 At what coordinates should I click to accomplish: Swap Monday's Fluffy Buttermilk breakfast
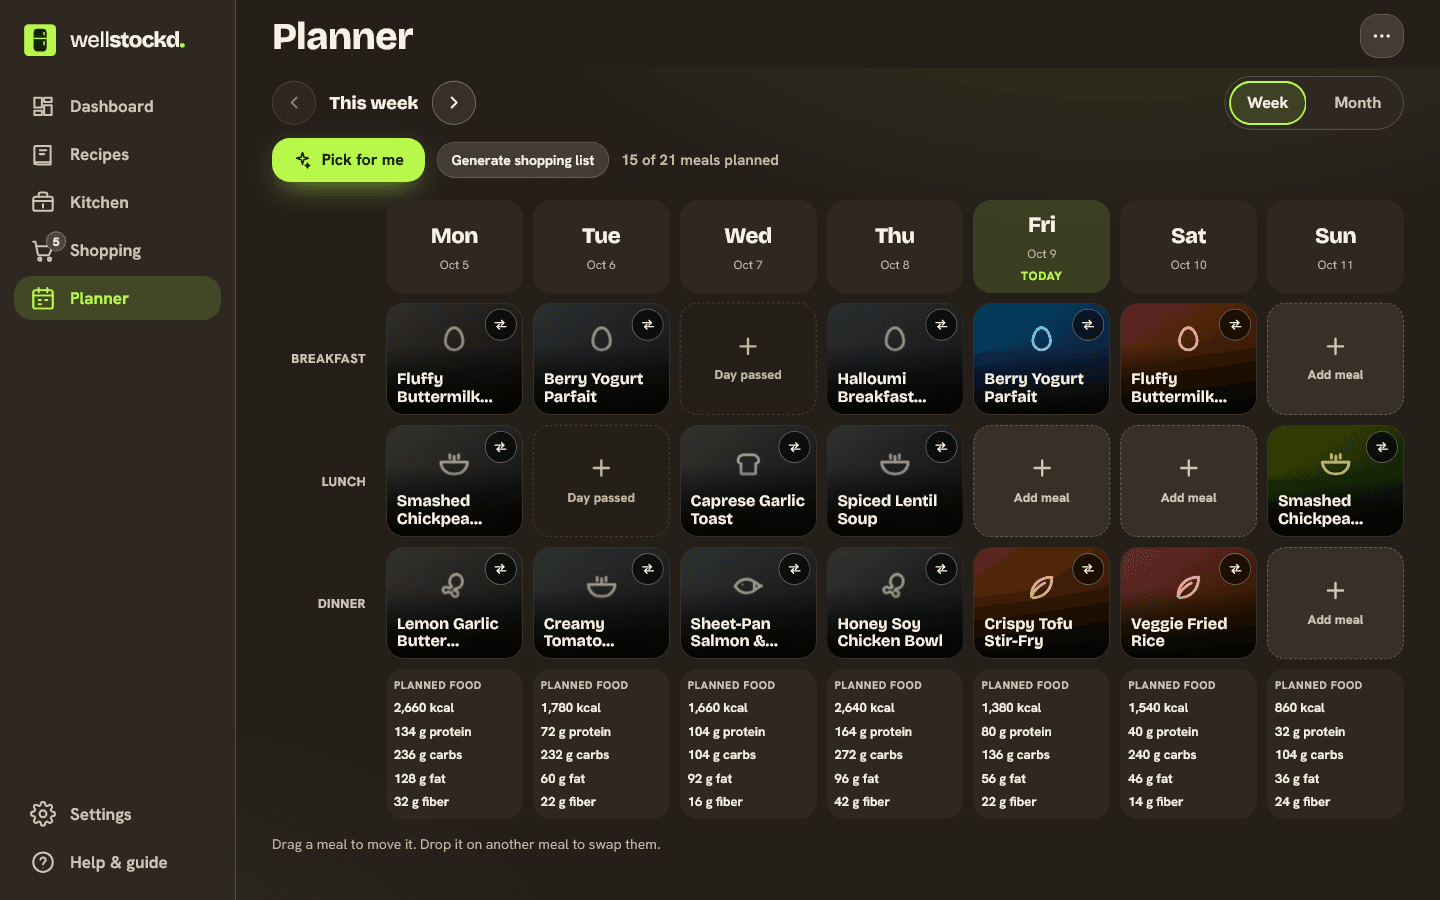[x=501, y=325]
